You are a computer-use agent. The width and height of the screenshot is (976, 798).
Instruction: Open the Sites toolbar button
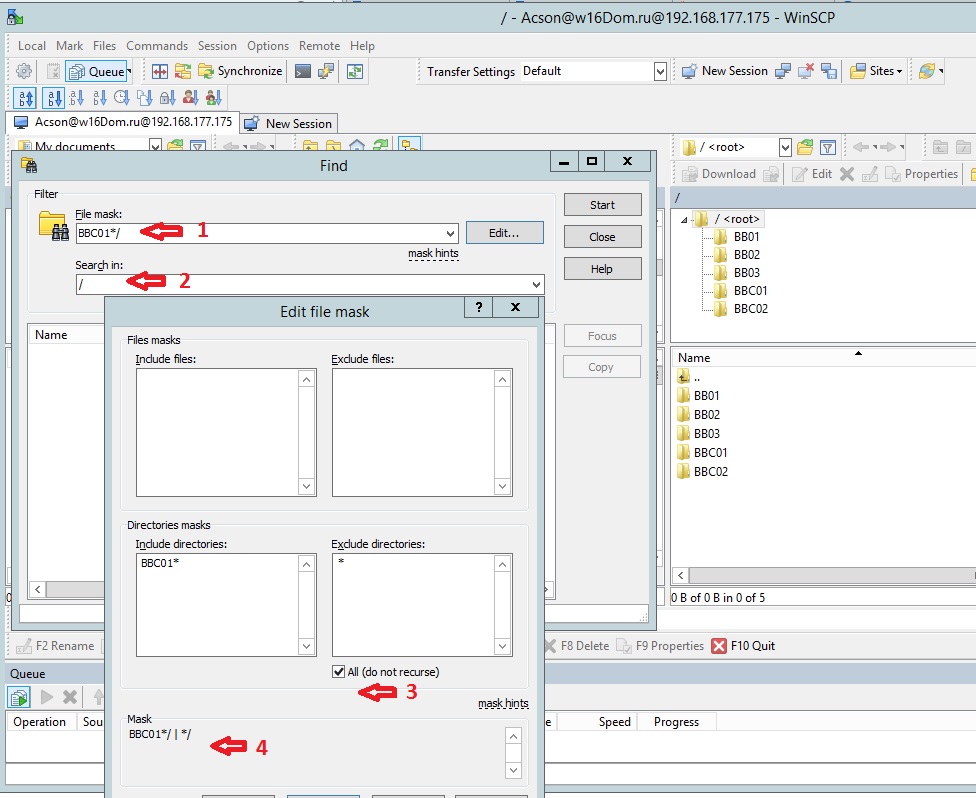click(876, 71)
